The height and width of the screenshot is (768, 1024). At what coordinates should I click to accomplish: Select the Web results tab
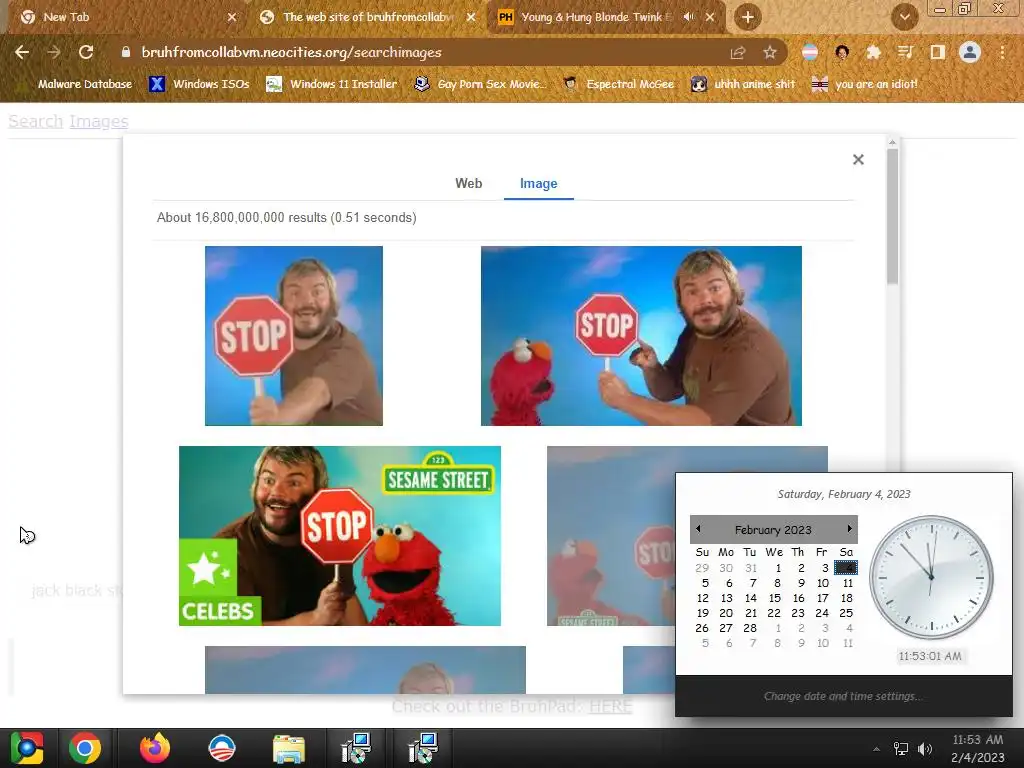[x=468, y=184]
